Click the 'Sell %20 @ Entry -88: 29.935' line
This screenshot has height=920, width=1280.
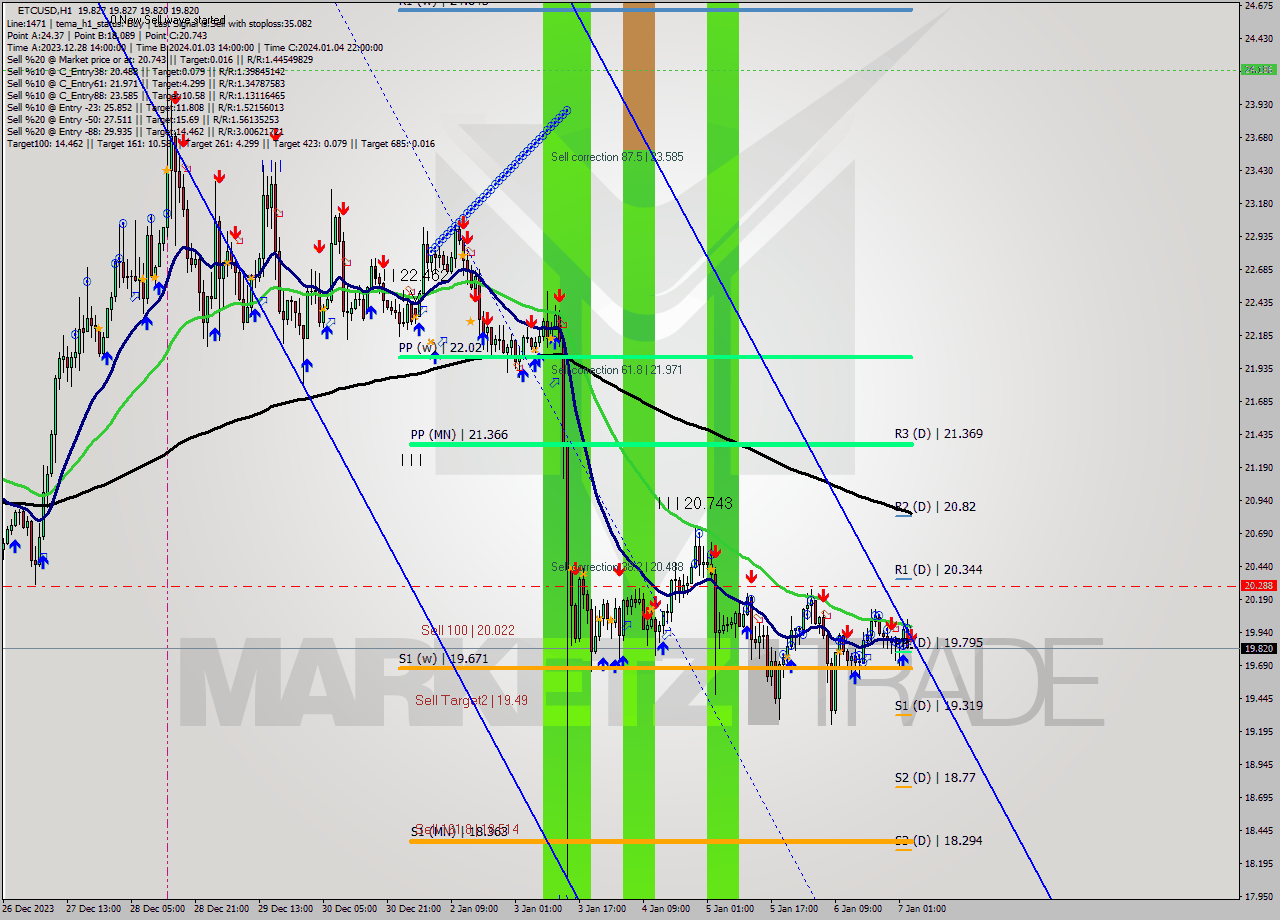[145, 132]
